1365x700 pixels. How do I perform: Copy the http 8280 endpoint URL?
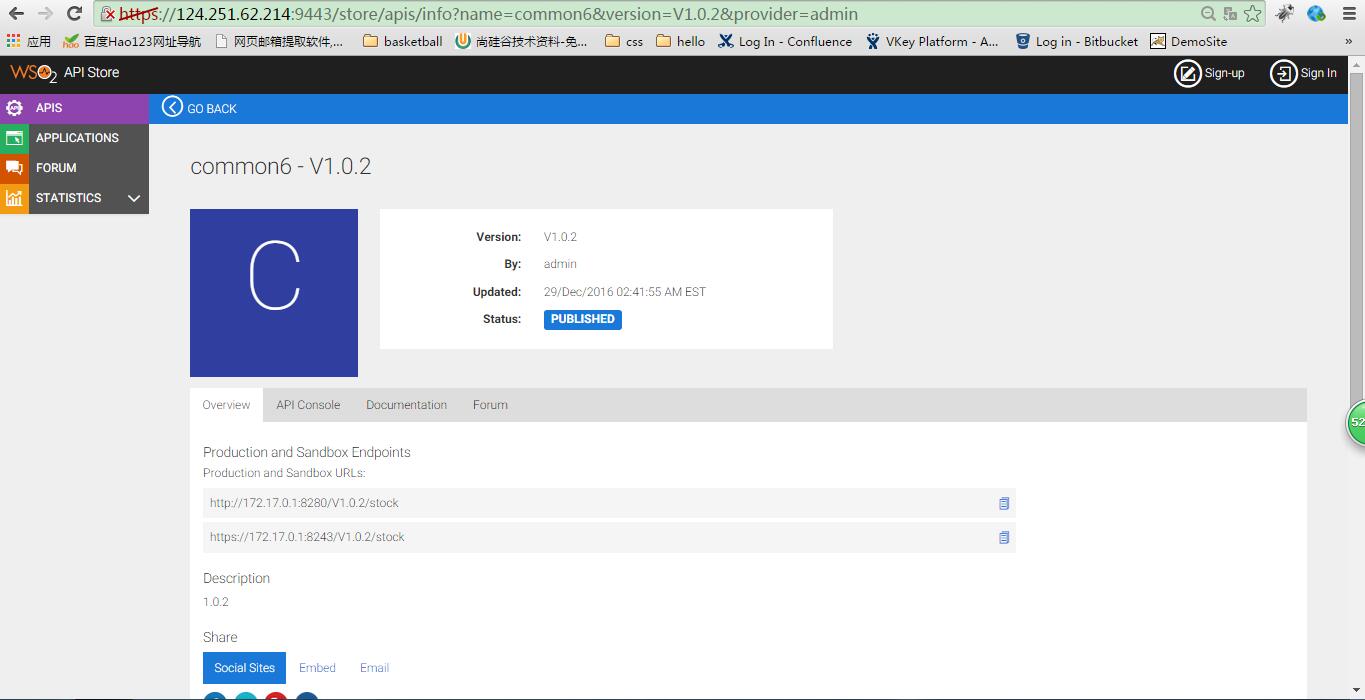(x=1004, y=503)
